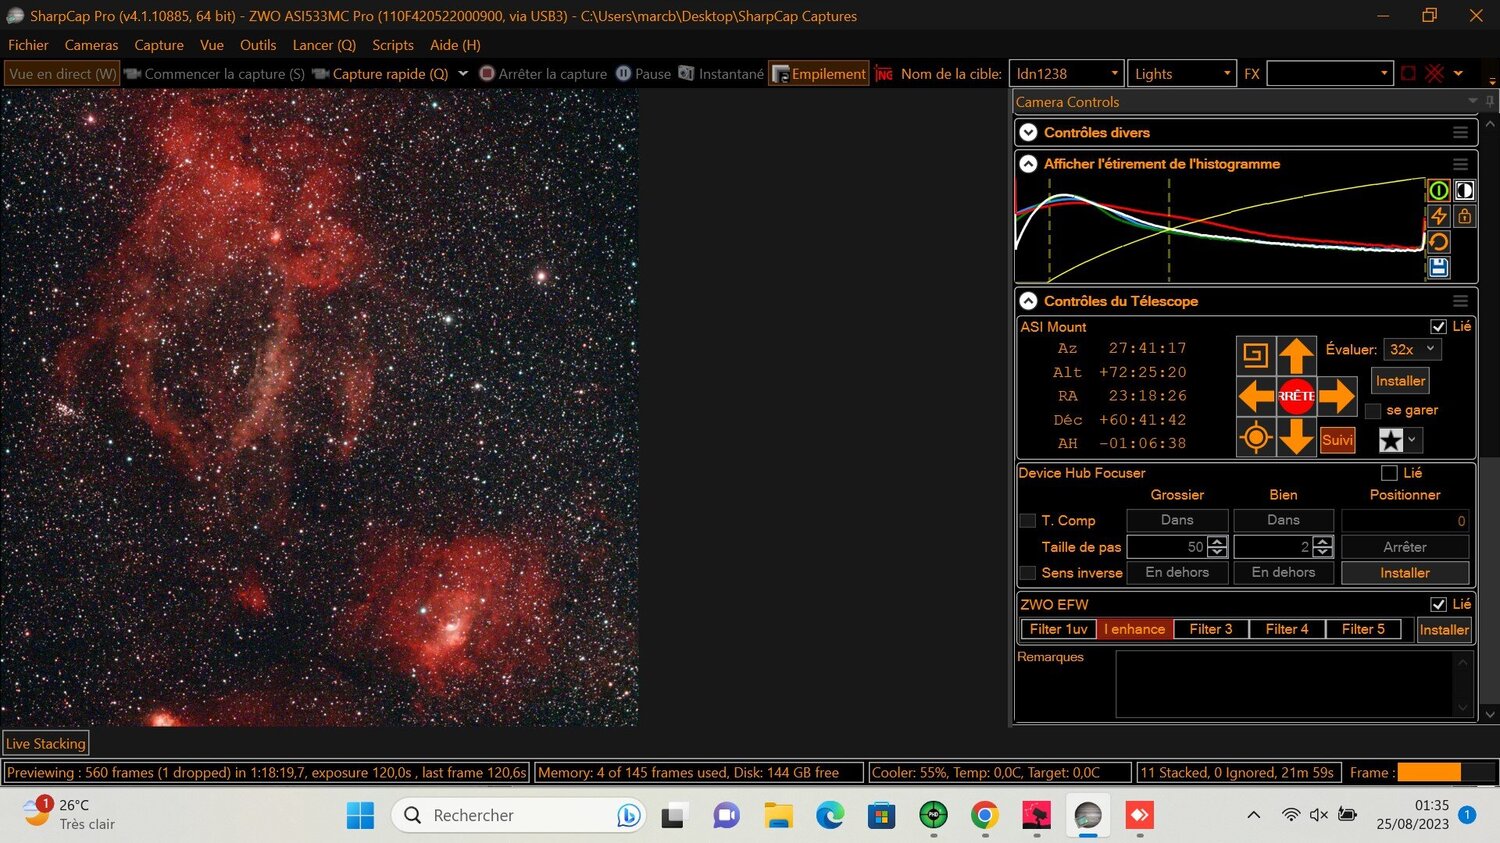Image resolution: width=1500 pixels, height=843 pixels.
Task: Click the lightning bolt auto-stretch icon
Action: pyautogui.click(x=1438, y=216)
